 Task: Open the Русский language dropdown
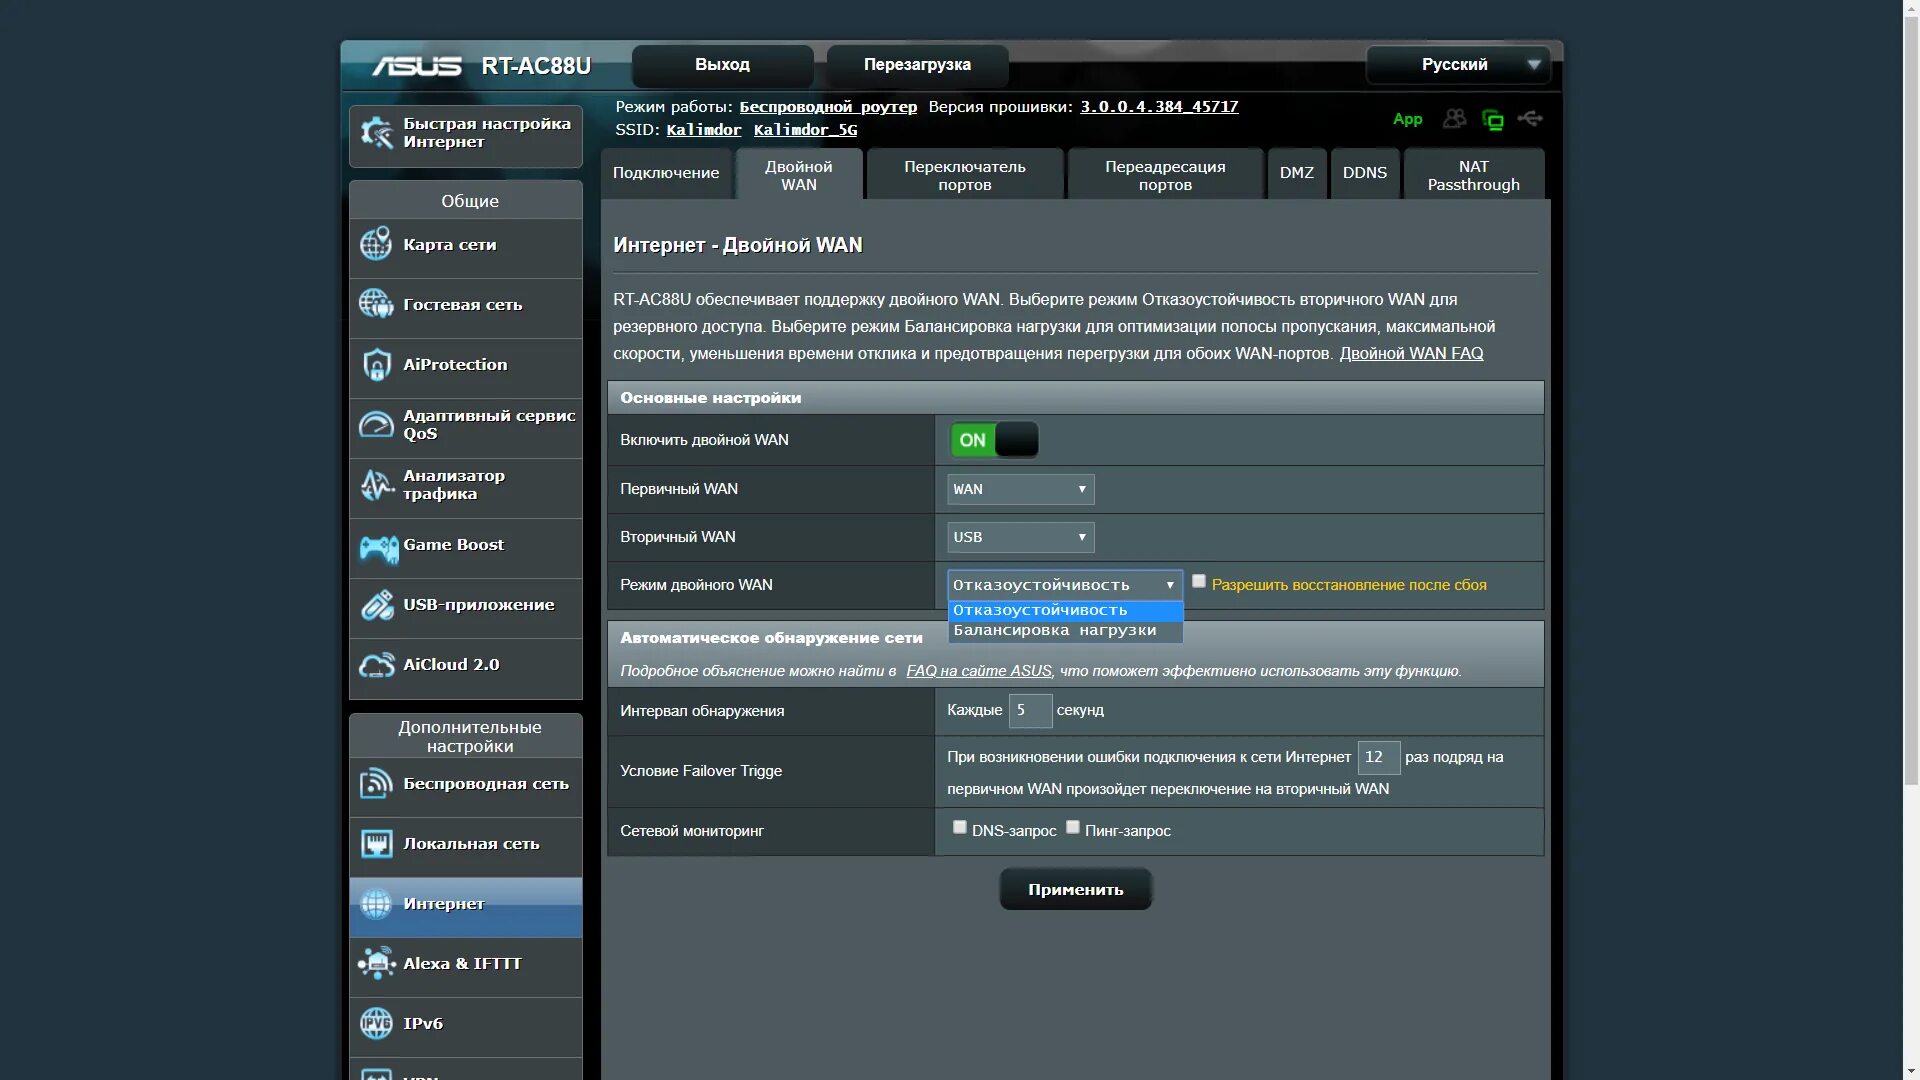[1457, 65]
